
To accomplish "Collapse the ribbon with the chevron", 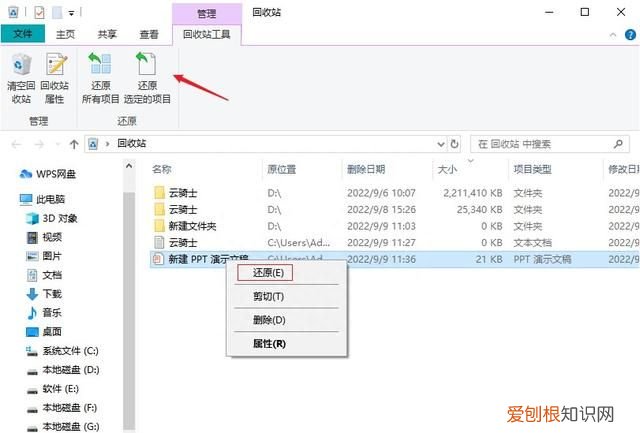I will pyautogui.click(x=613, y=35).
